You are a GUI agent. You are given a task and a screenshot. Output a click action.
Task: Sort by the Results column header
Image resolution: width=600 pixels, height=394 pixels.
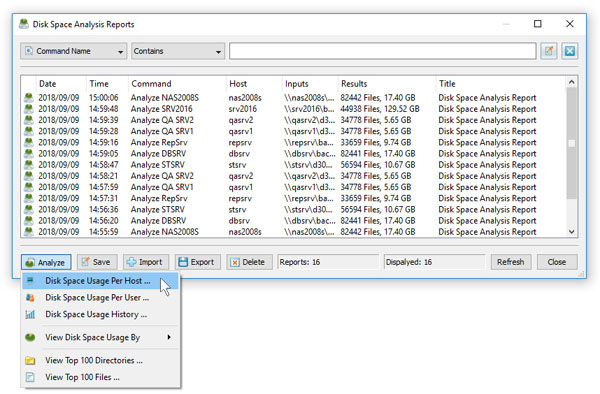click(x=387, y=84)
